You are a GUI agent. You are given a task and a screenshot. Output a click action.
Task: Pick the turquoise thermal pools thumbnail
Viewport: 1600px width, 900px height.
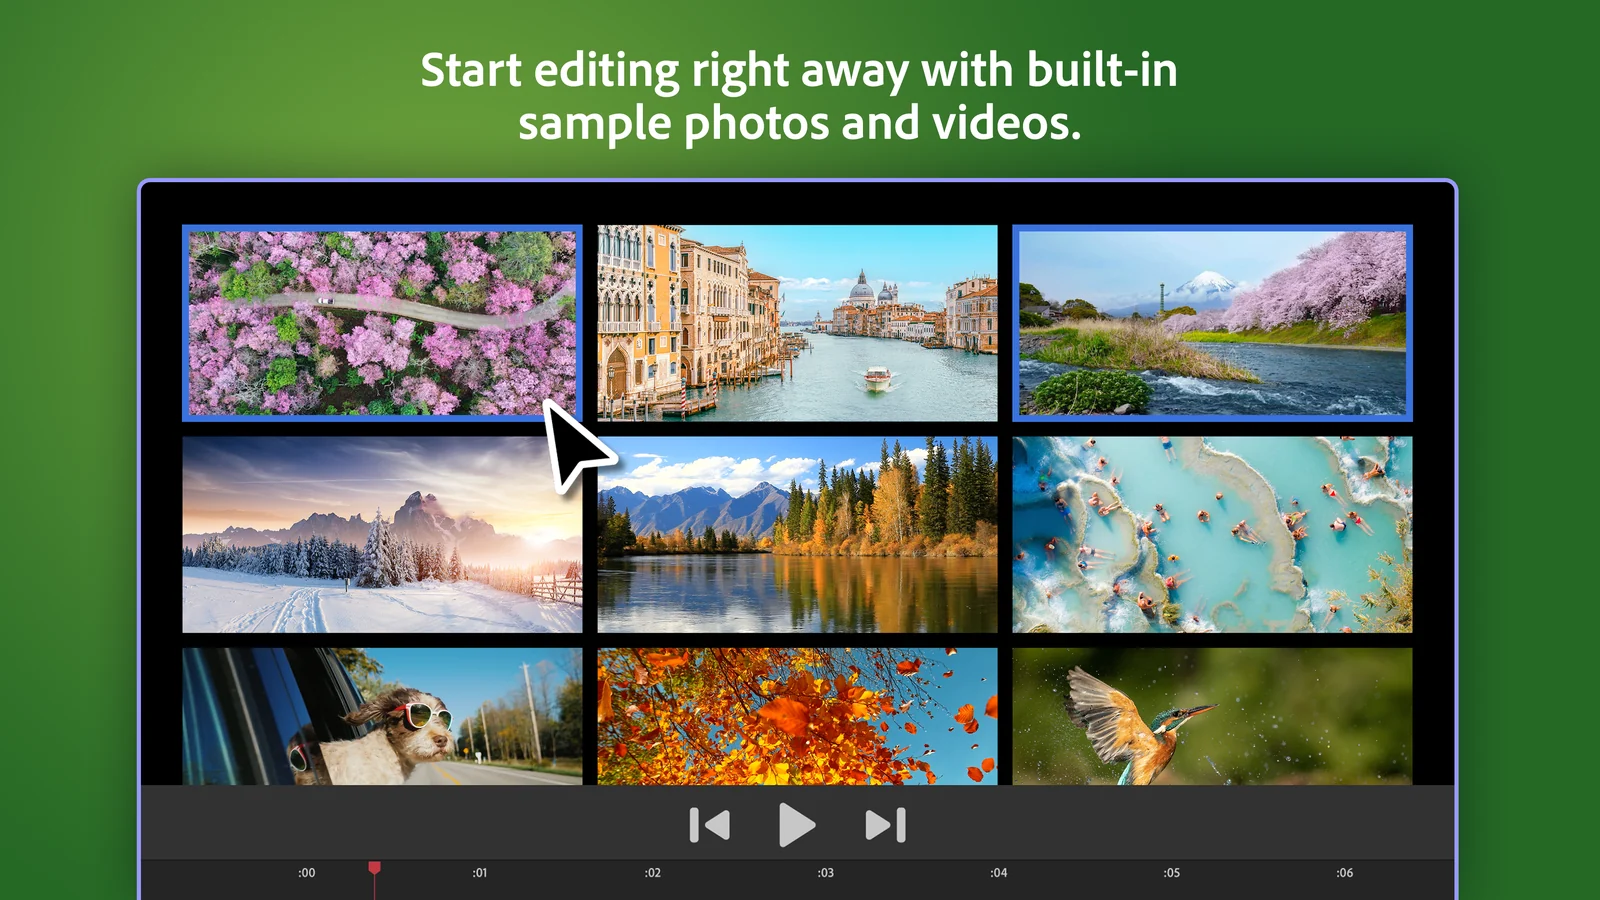(1212, 534)
